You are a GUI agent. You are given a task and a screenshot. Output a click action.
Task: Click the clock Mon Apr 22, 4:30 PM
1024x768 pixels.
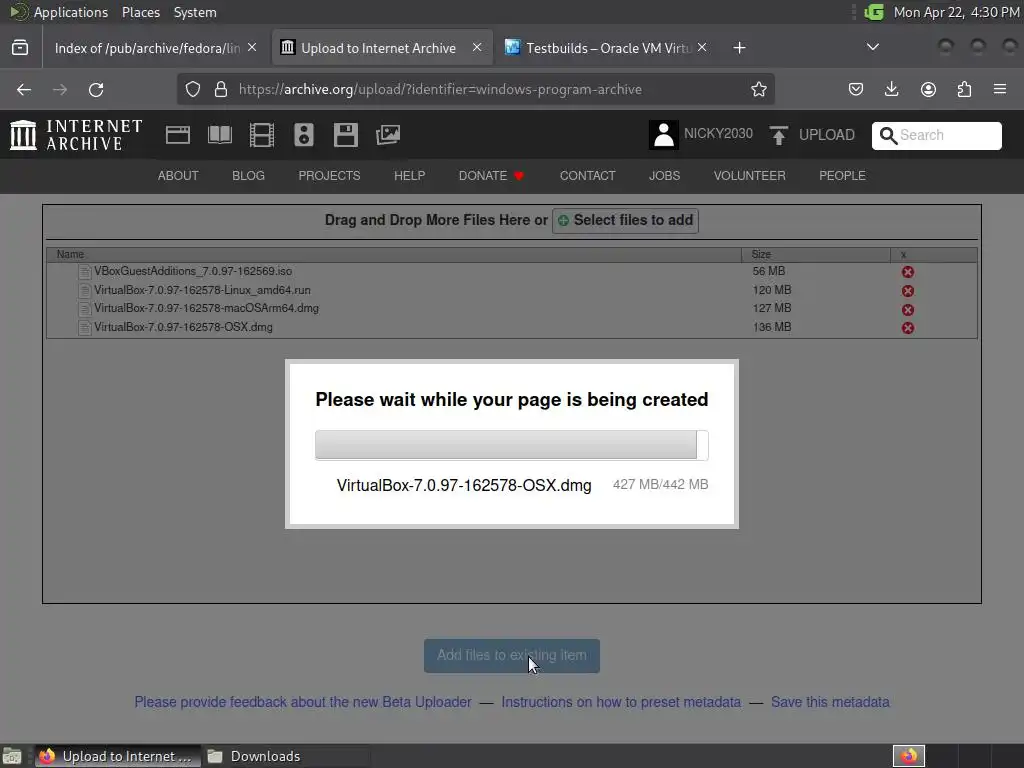click(956, 12)
